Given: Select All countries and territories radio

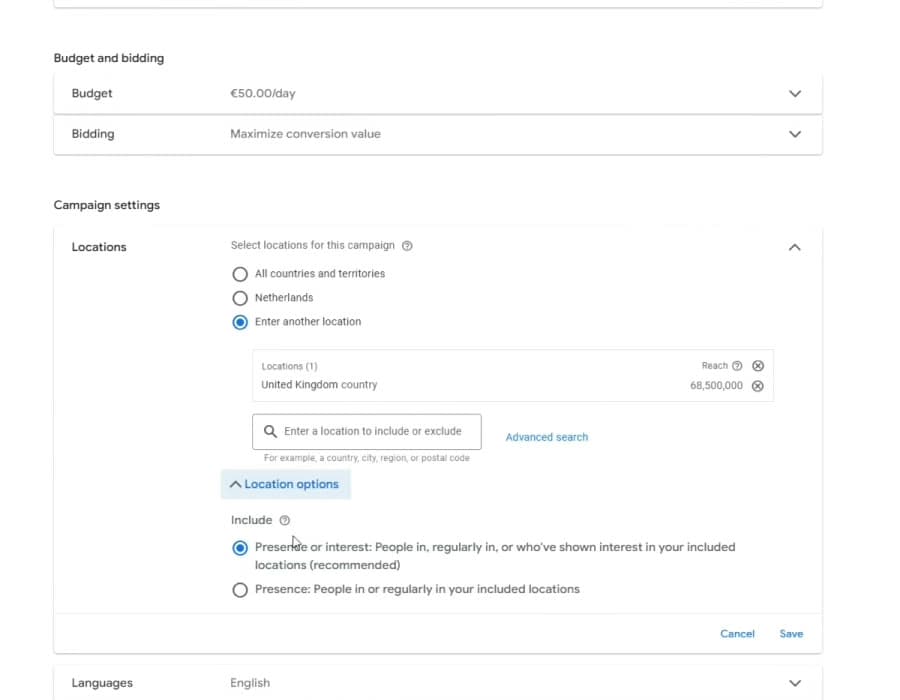Looking at the screenshot, I should point(240,274).
